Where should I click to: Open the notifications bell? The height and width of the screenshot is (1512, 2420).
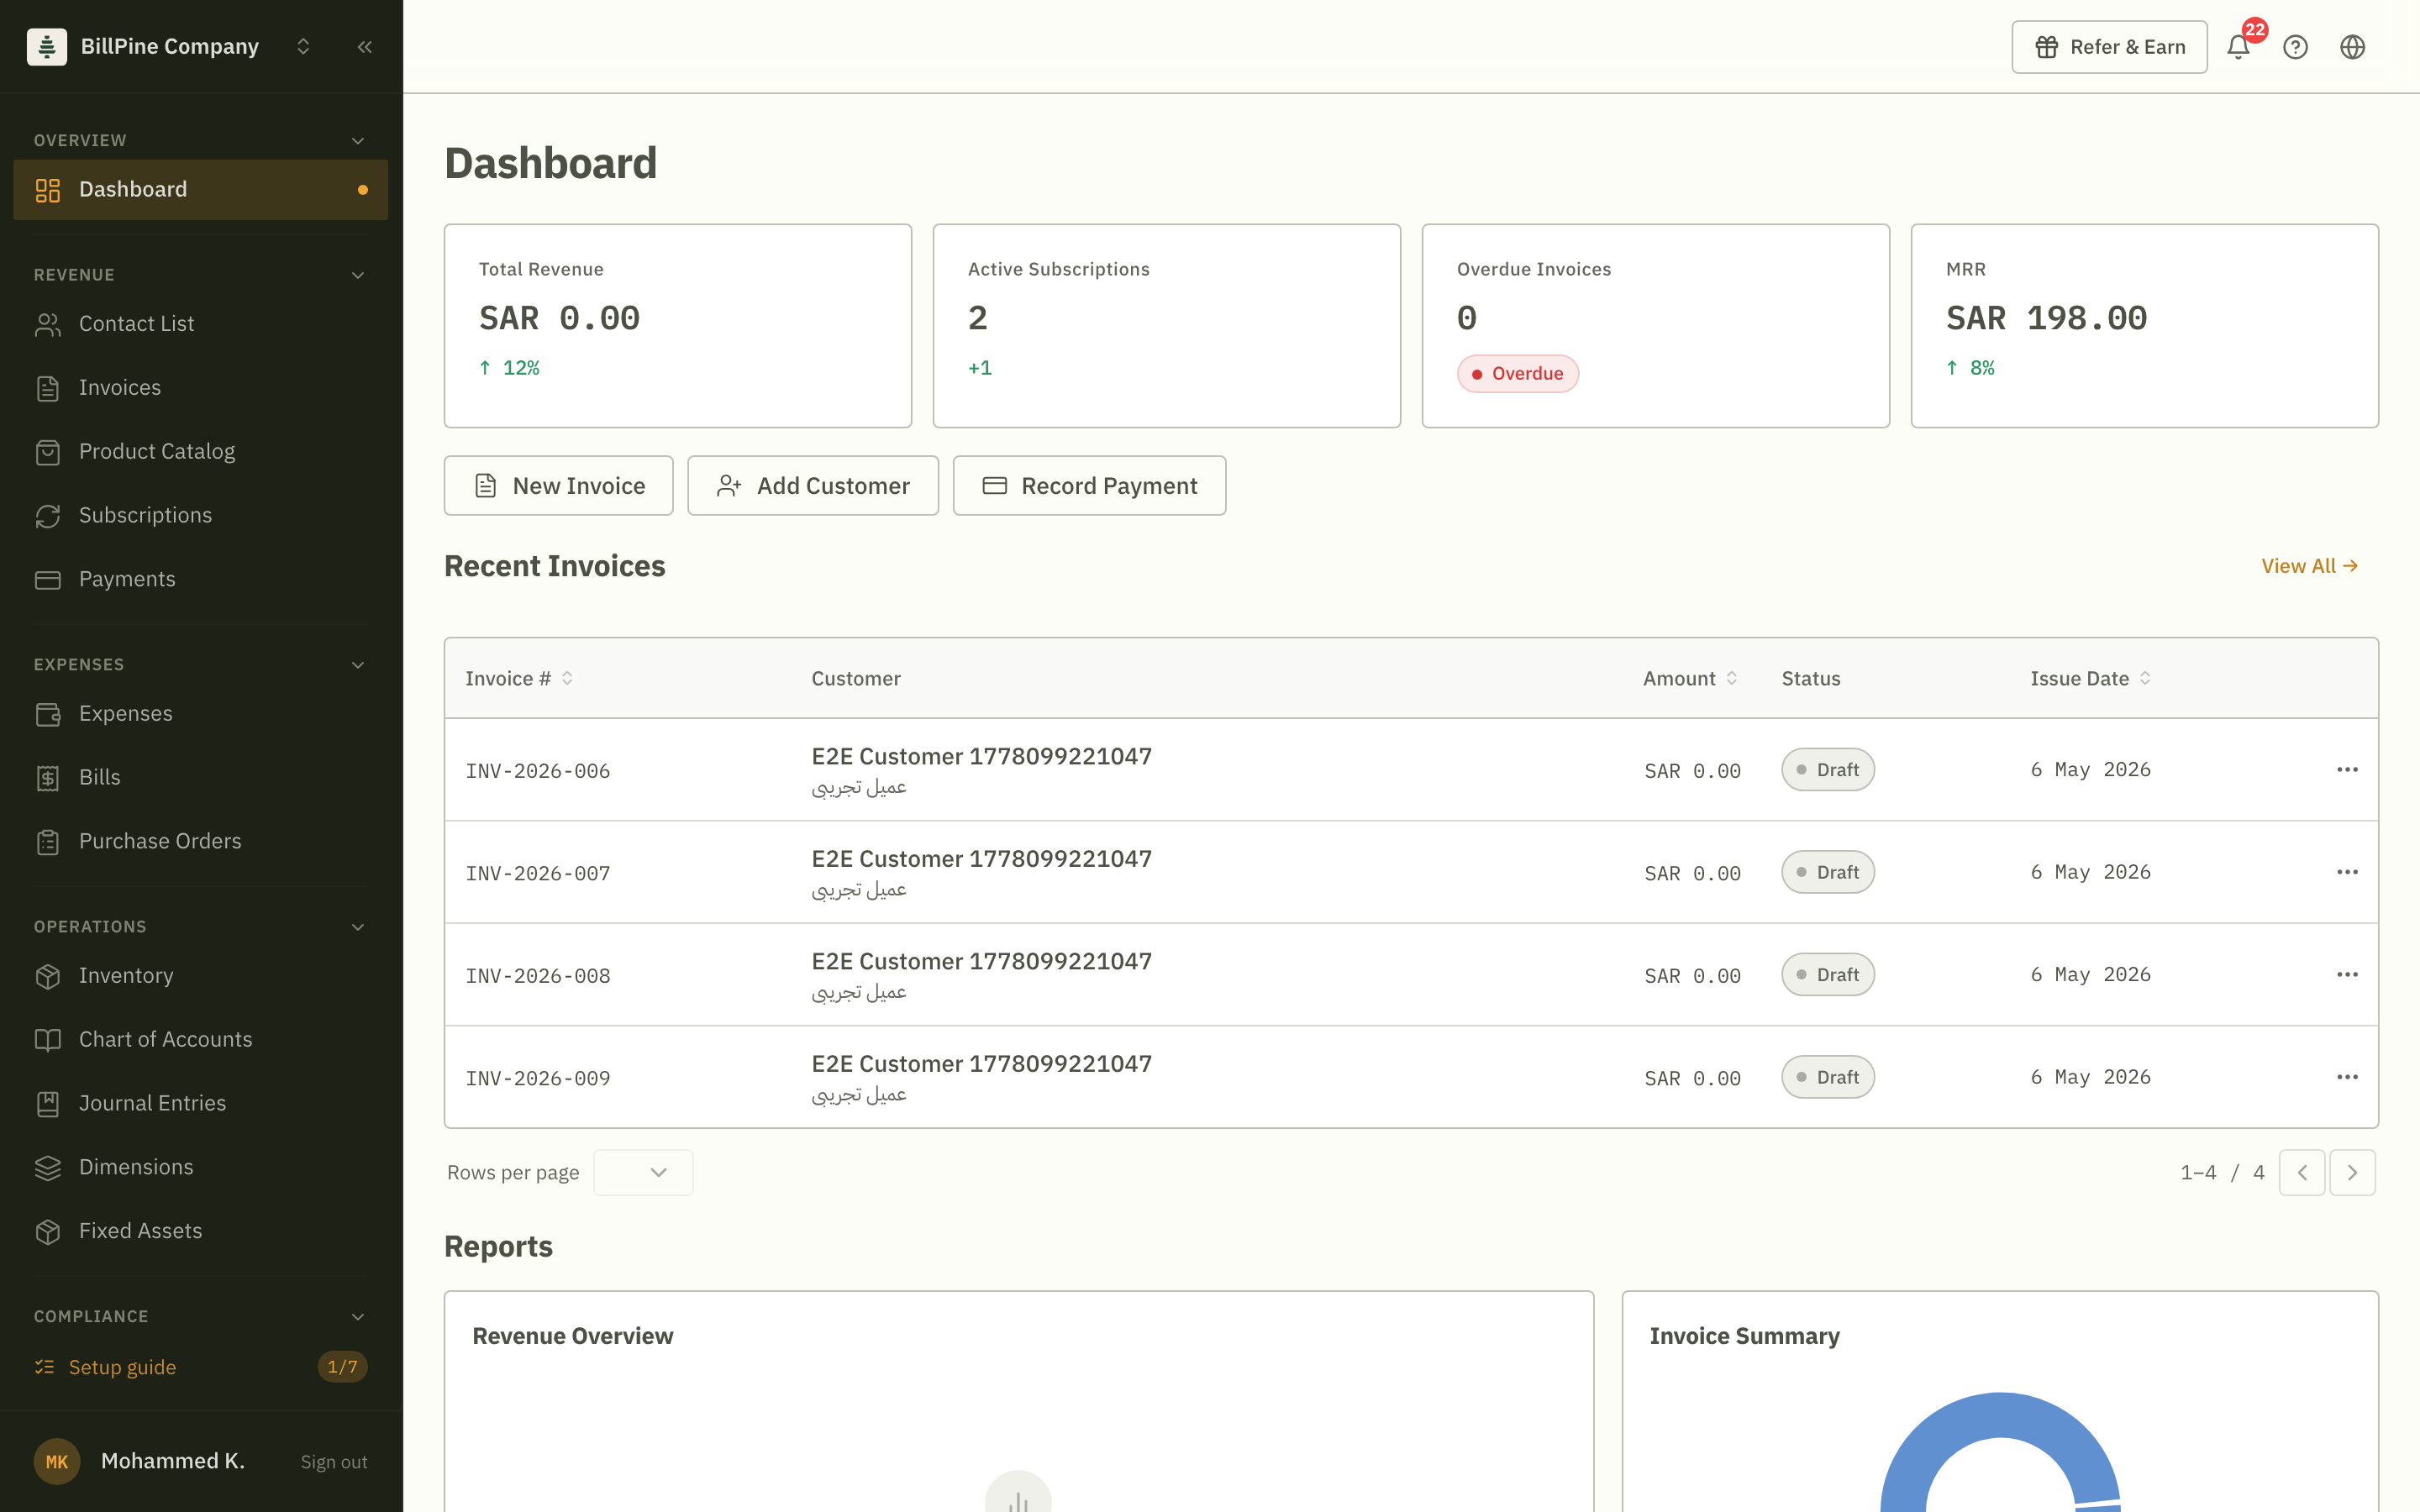point(2238,47)
